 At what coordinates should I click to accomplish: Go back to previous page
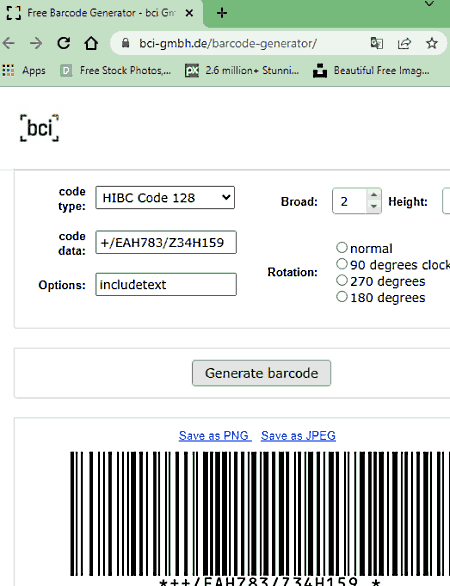(x=9, y=43)
